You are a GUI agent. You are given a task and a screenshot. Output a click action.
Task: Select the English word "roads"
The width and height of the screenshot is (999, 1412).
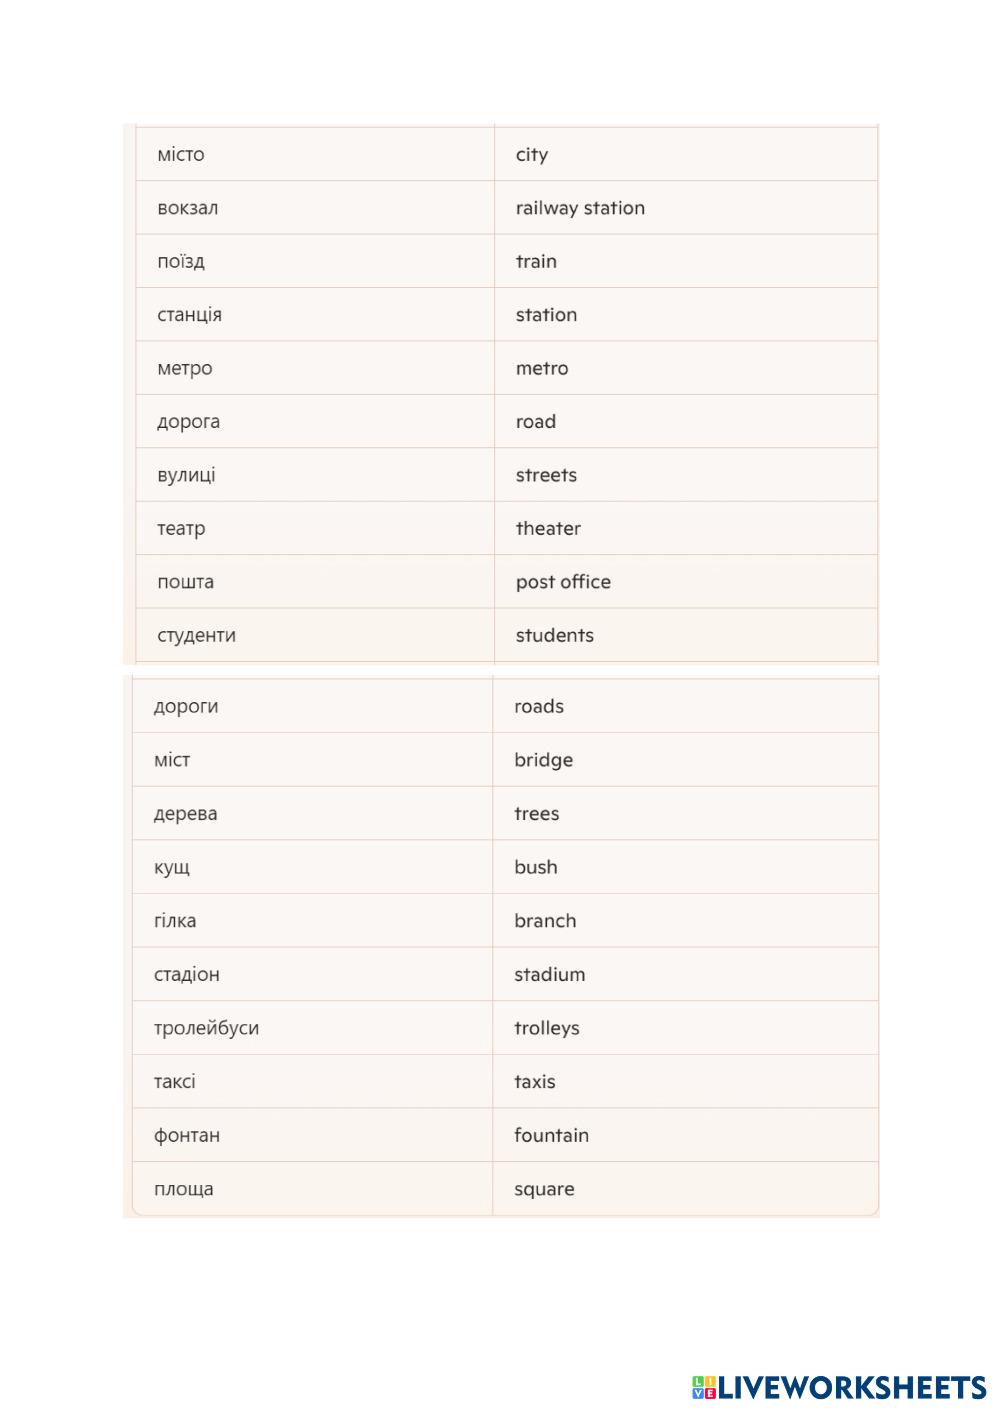click(539, 707)
